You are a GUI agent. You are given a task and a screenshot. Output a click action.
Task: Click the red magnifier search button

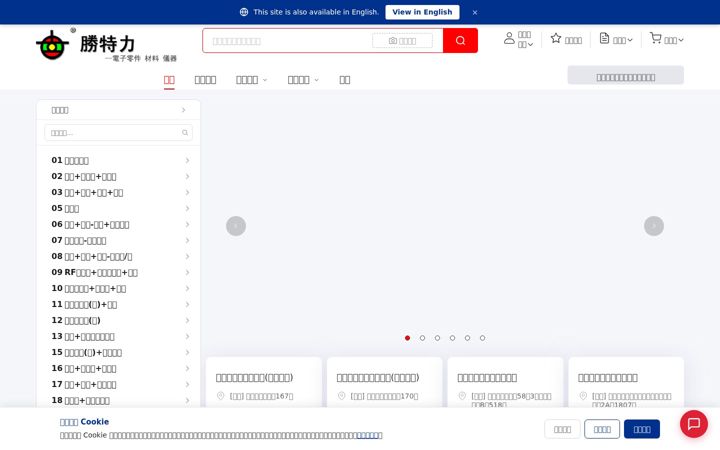pyautogui.click(x=460, y=40)
